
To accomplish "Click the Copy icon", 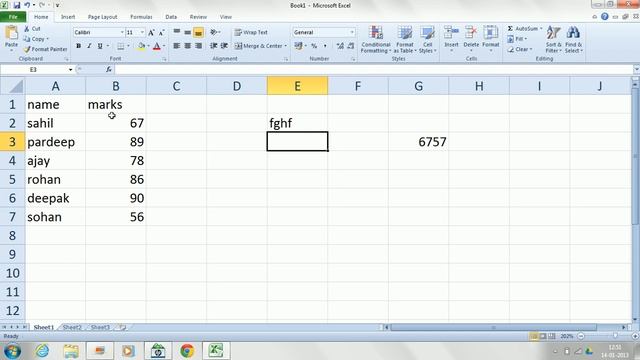I will [27, 39].
